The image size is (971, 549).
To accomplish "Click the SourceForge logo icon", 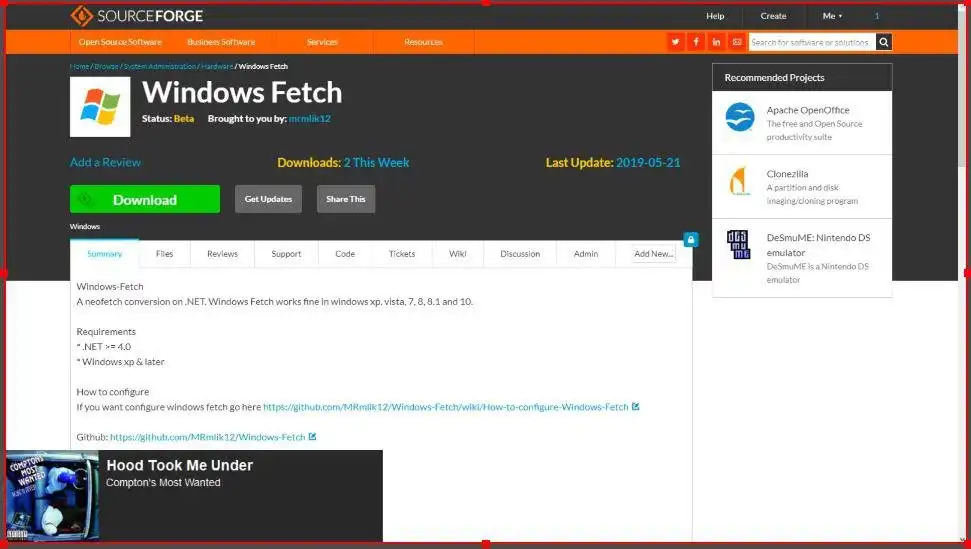I will (x=82, y=15).
